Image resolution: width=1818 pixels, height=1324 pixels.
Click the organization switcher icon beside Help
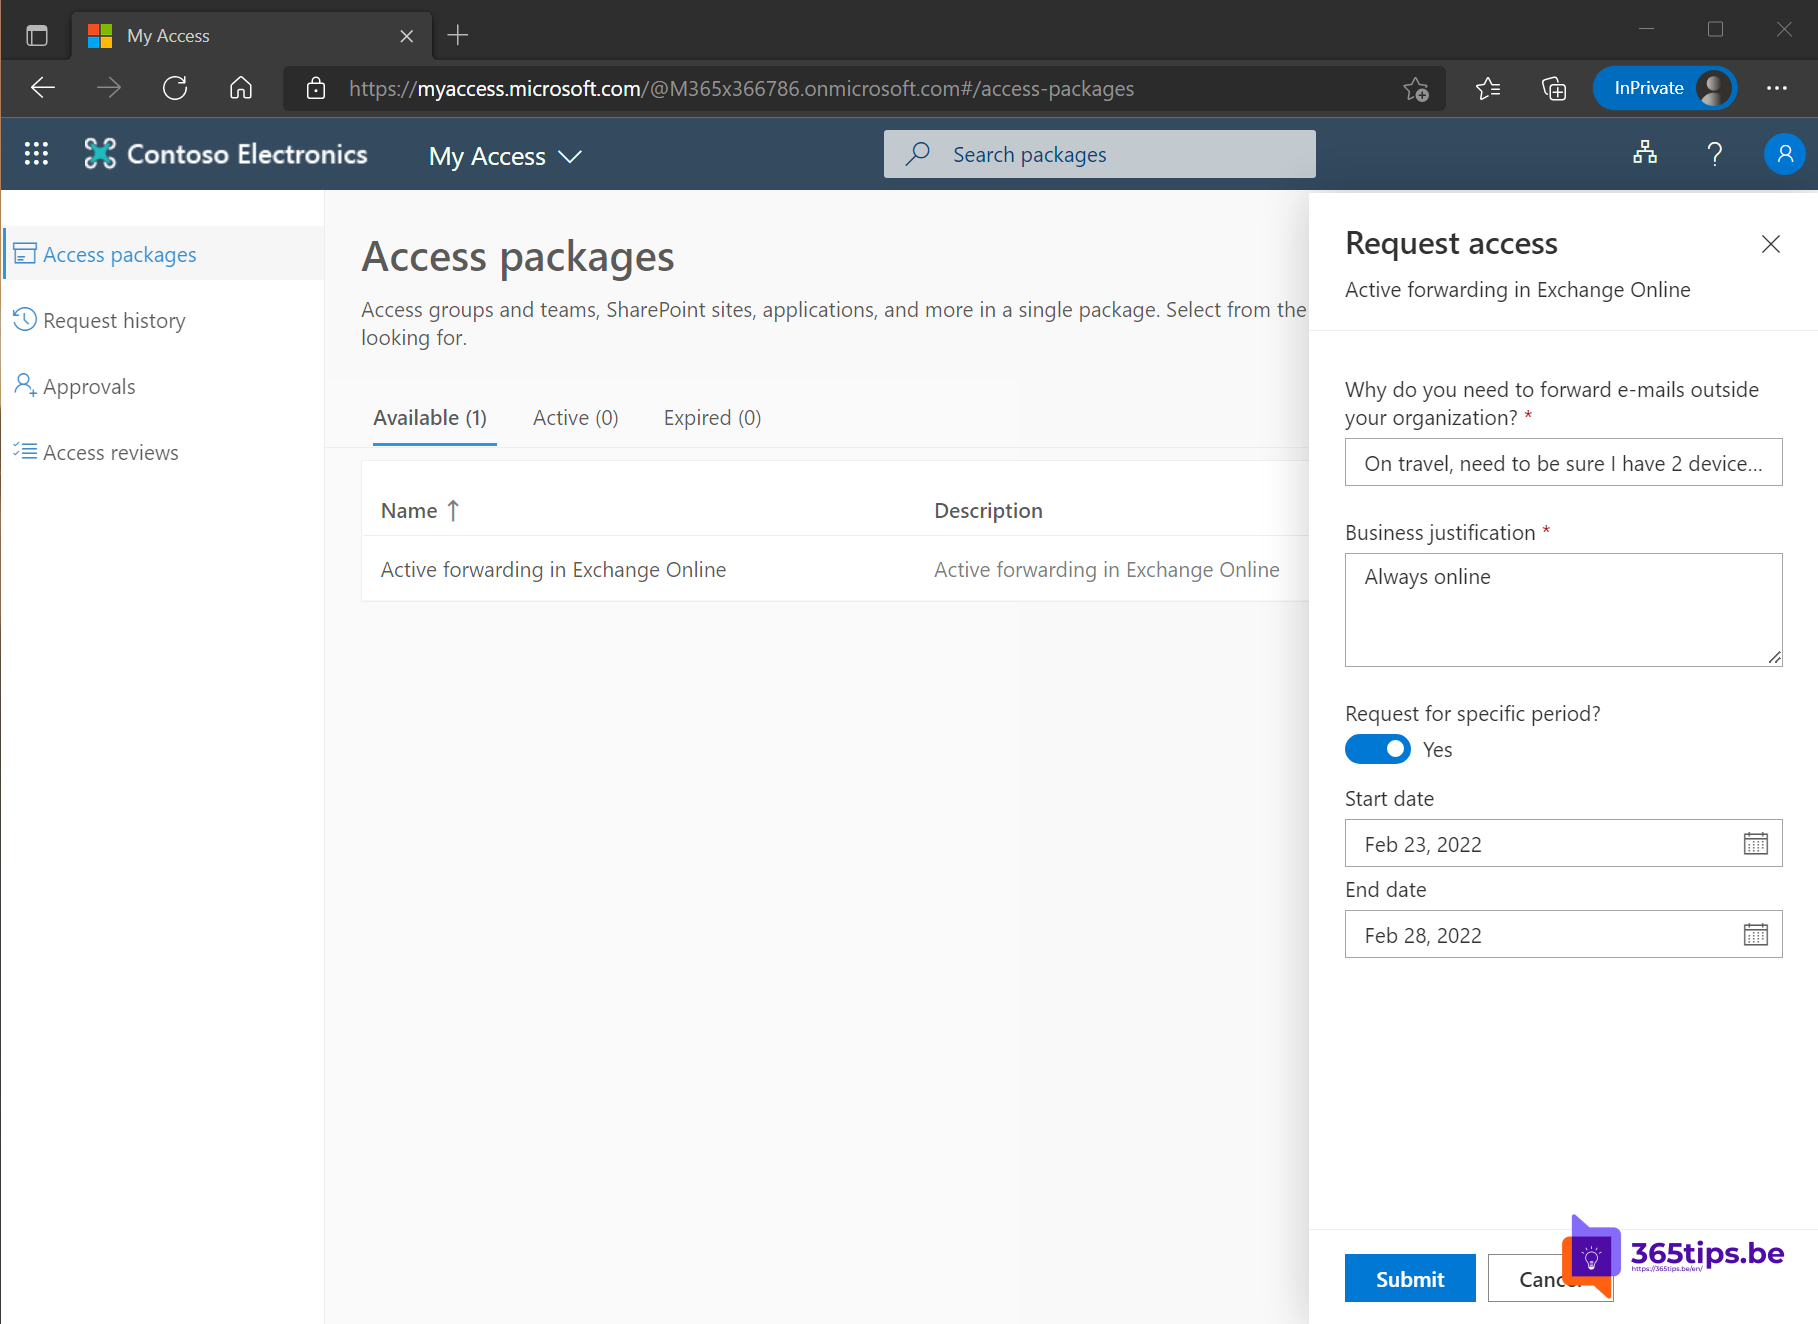tap(1645, 153)
